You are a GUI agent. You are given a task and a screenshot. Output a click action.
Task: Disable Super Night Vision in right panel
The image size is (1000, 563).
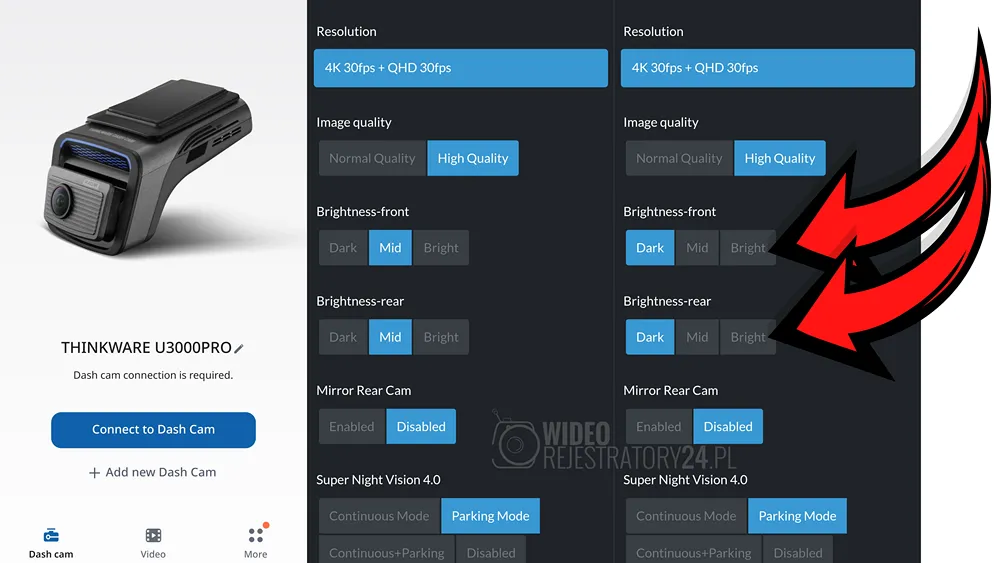click(798, 552)
